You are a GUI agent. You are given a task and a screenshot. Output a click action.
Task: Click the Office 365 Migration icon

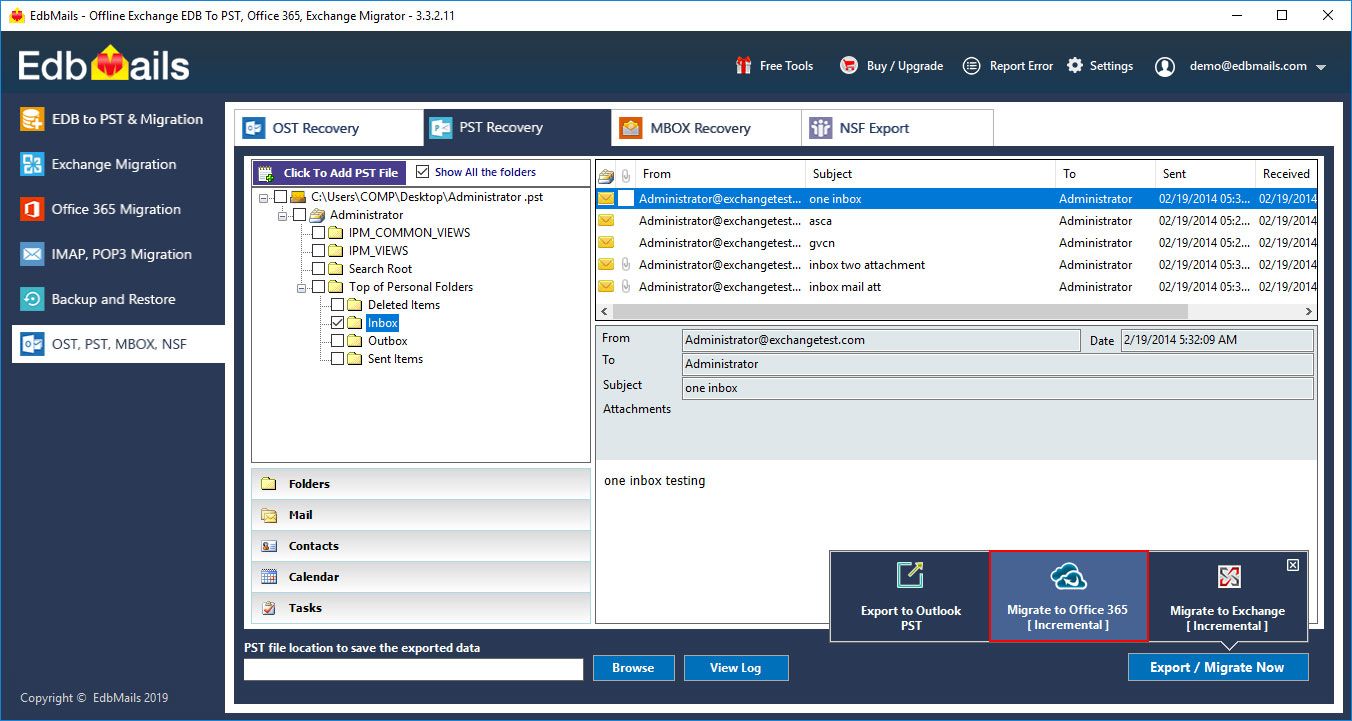point(32,209)
